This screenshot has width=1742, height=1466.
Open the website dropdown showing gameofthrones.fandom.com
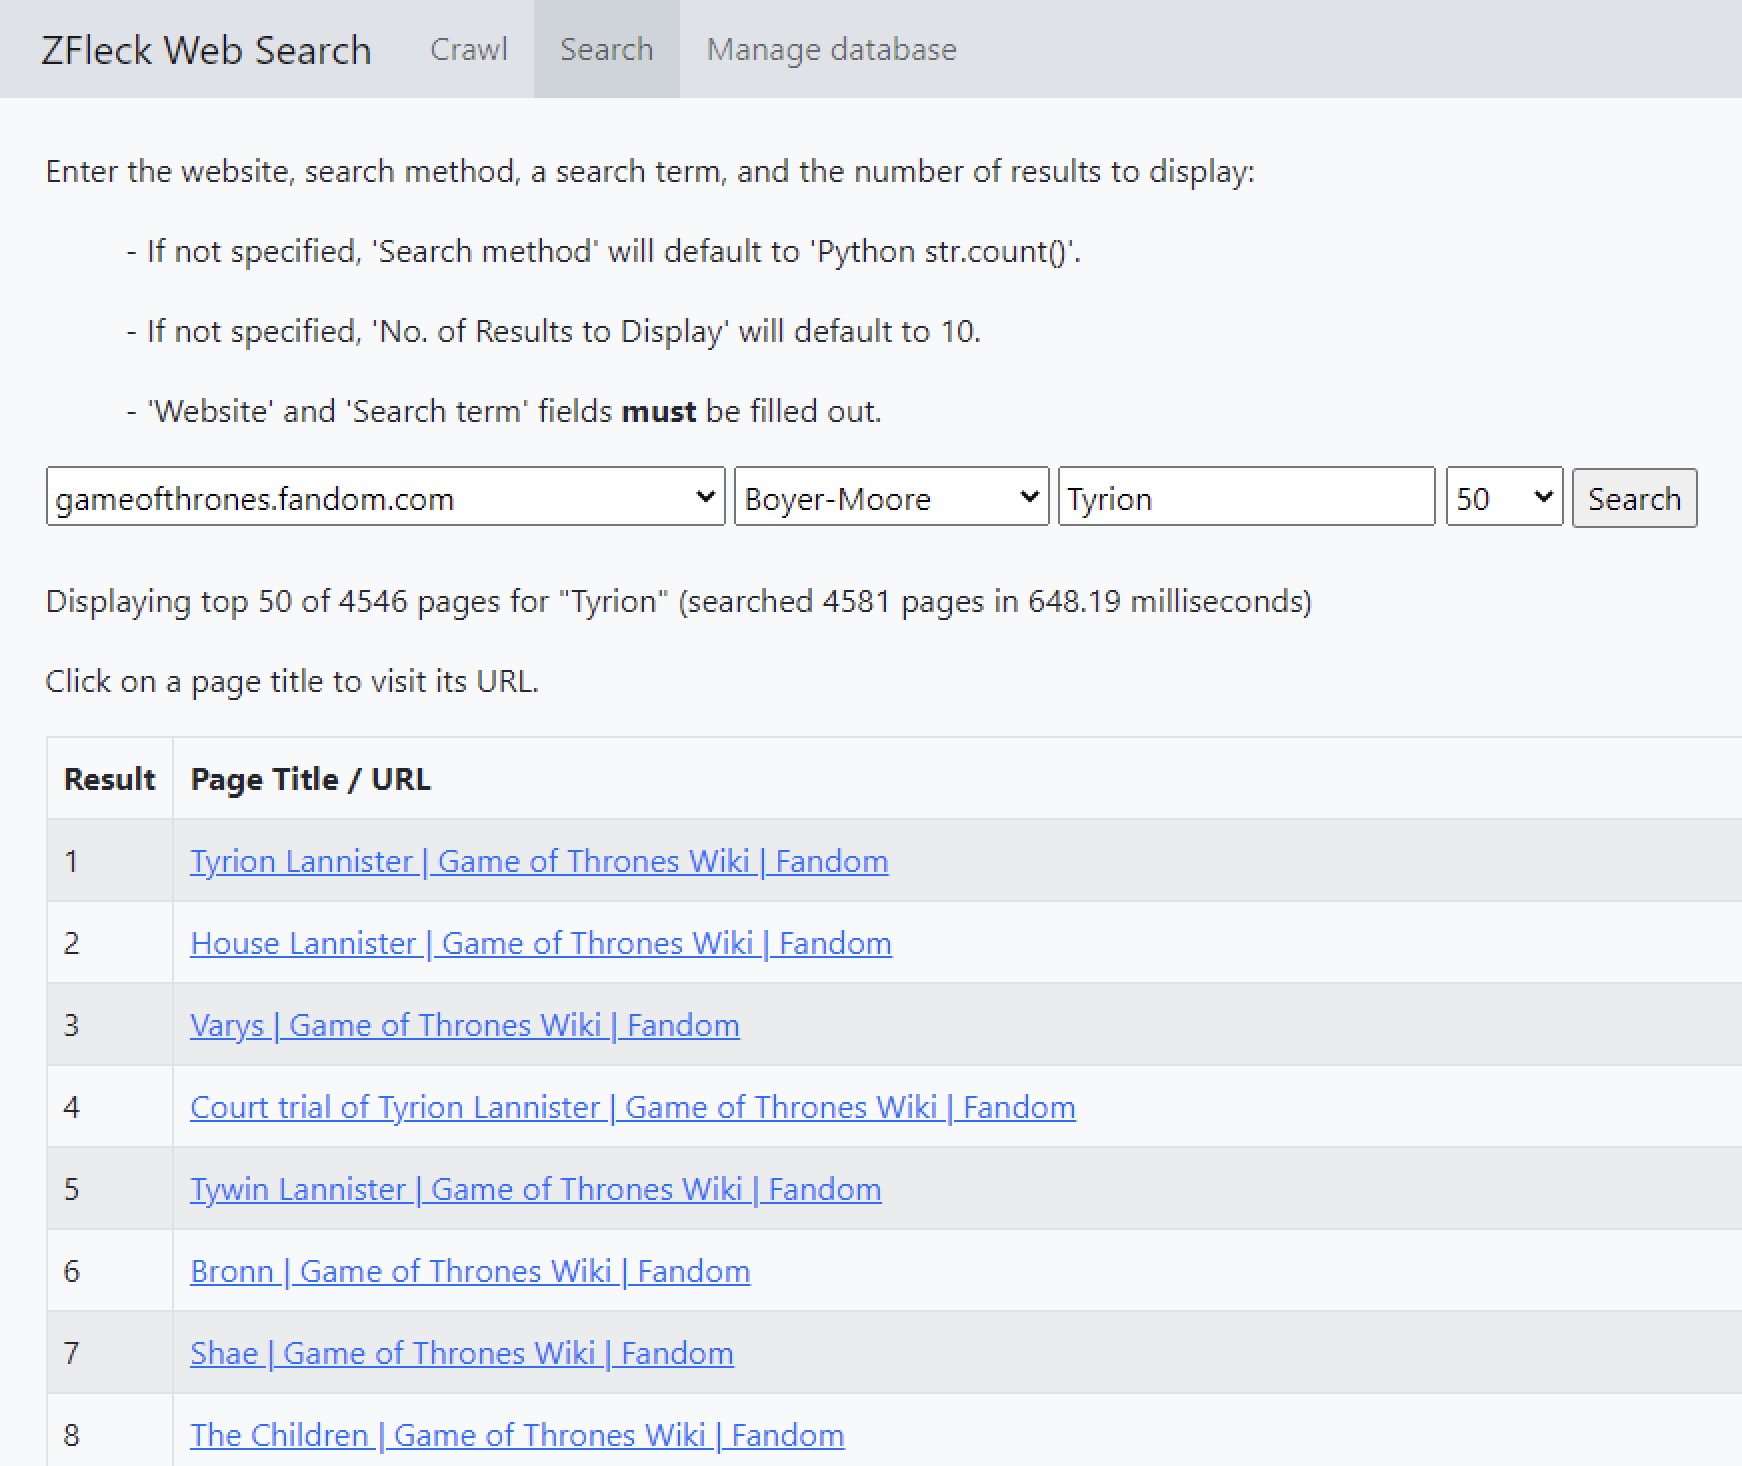coord(385,497)
